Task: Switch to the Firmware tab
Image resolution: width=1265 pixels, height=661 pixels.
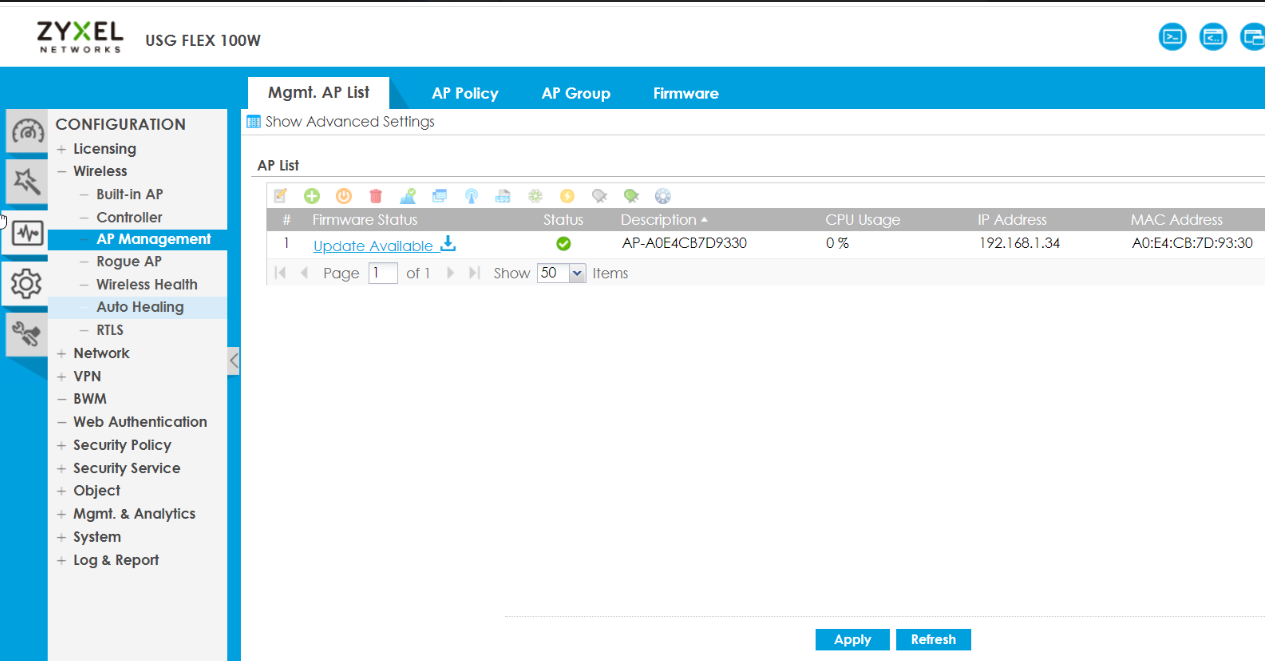Action: tap(685, 93)
